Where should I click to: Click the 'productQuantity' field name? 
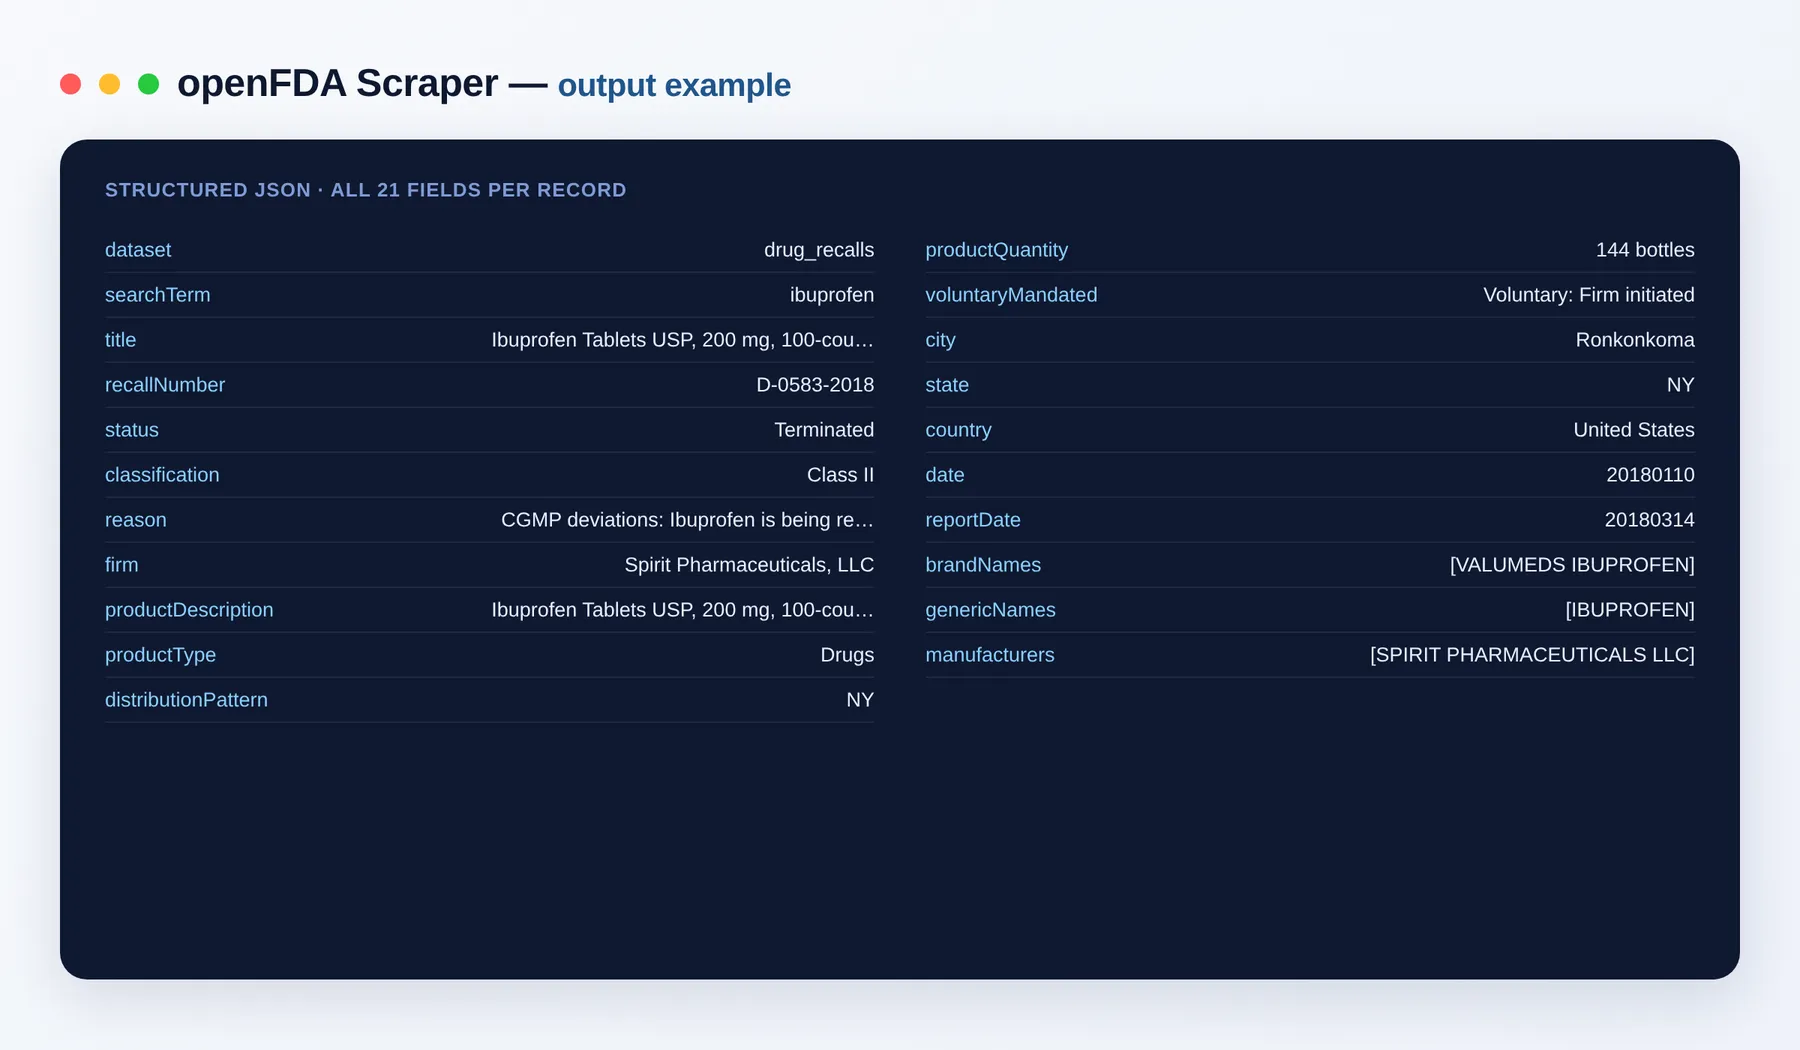click(x=997, y=250)
